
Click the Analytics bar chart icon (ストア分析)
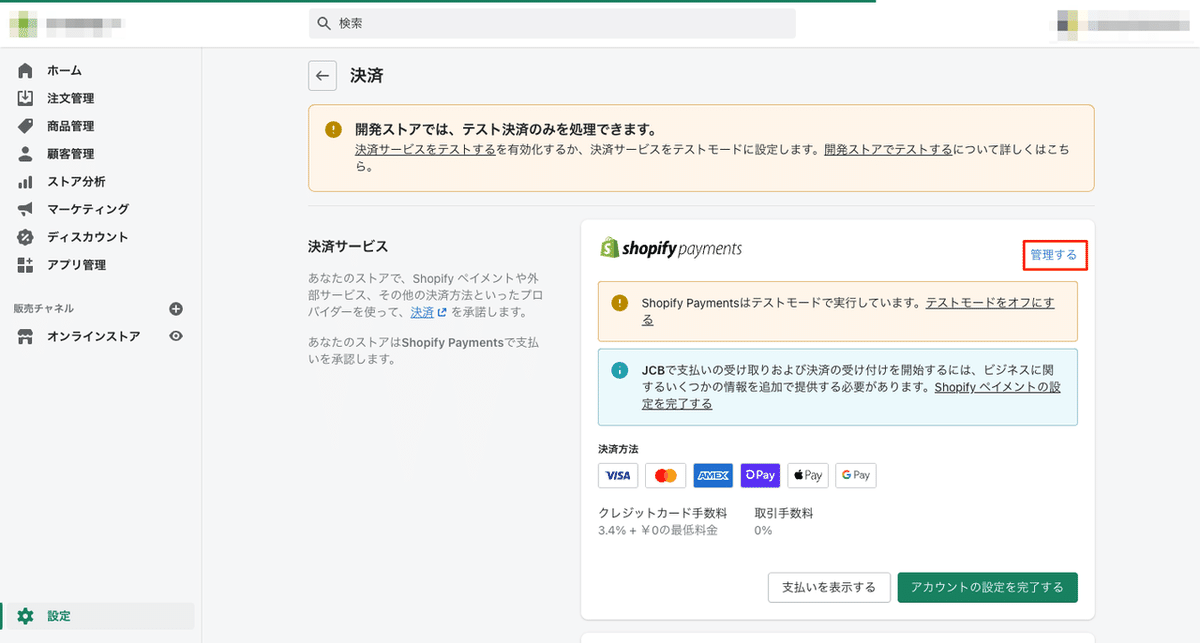tap(25, 182)
